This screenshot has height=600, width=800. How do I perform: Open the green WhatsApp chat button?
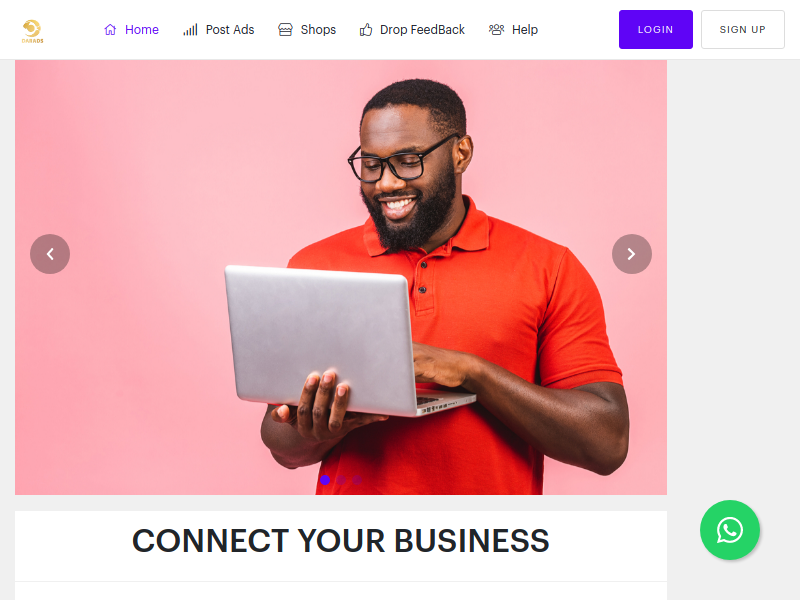(730, 530)
